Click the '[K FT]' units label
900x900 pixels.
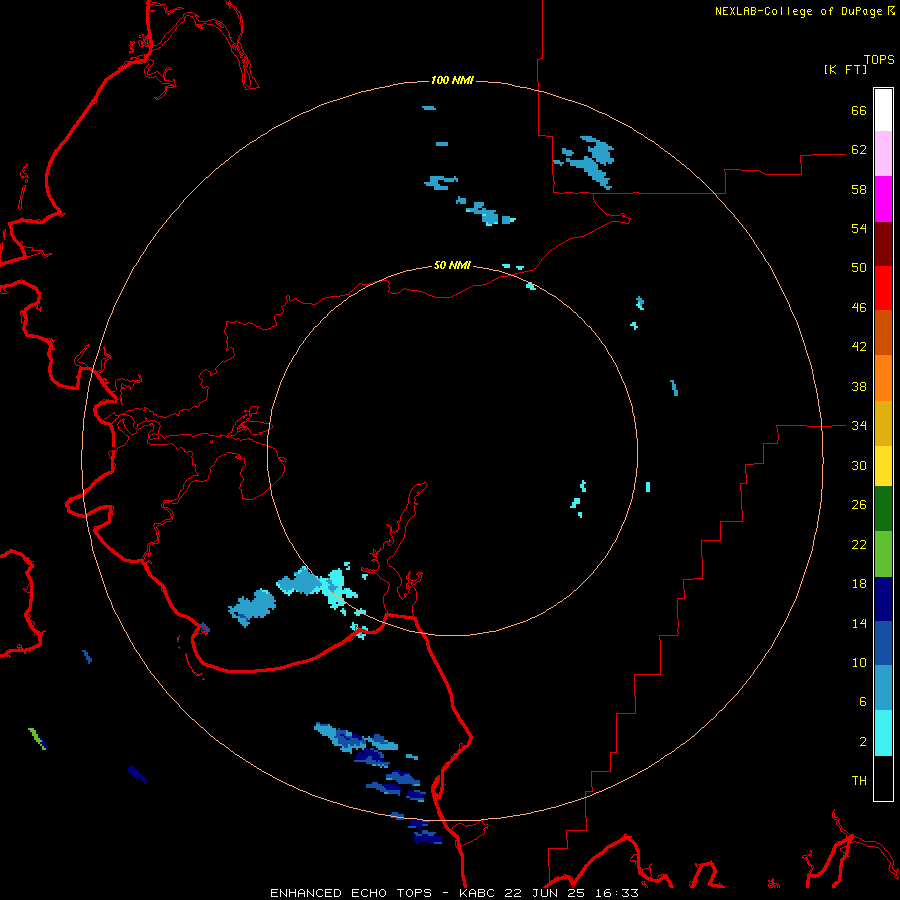point(845,69)
